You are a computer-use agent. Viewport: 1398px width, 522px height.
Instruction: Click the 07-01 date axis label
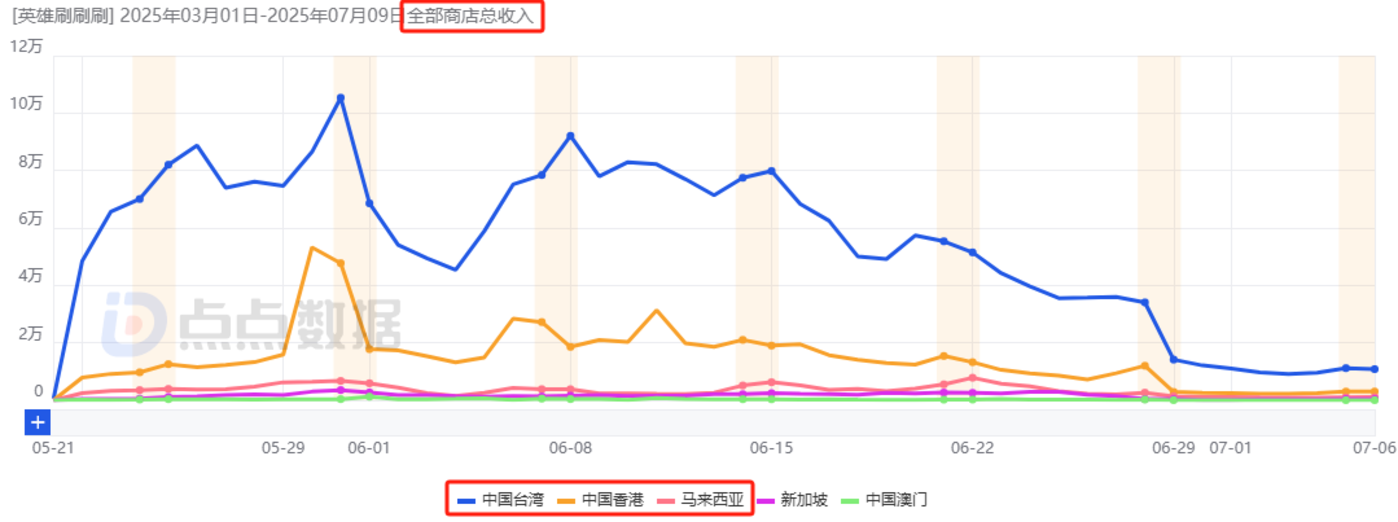pyautogui.click(x=1230, y=448)
